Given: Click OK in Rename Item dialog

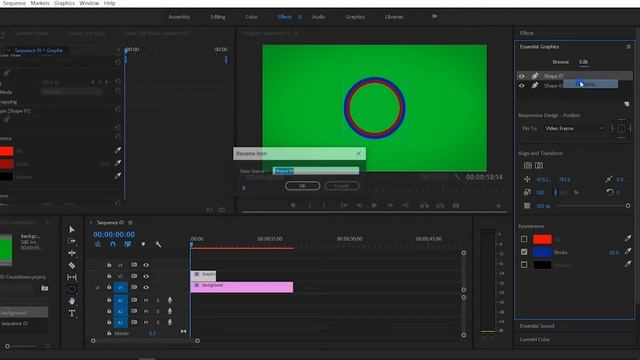Looking at the screenshot, I should pyautogui.click(x=302, y=186).
